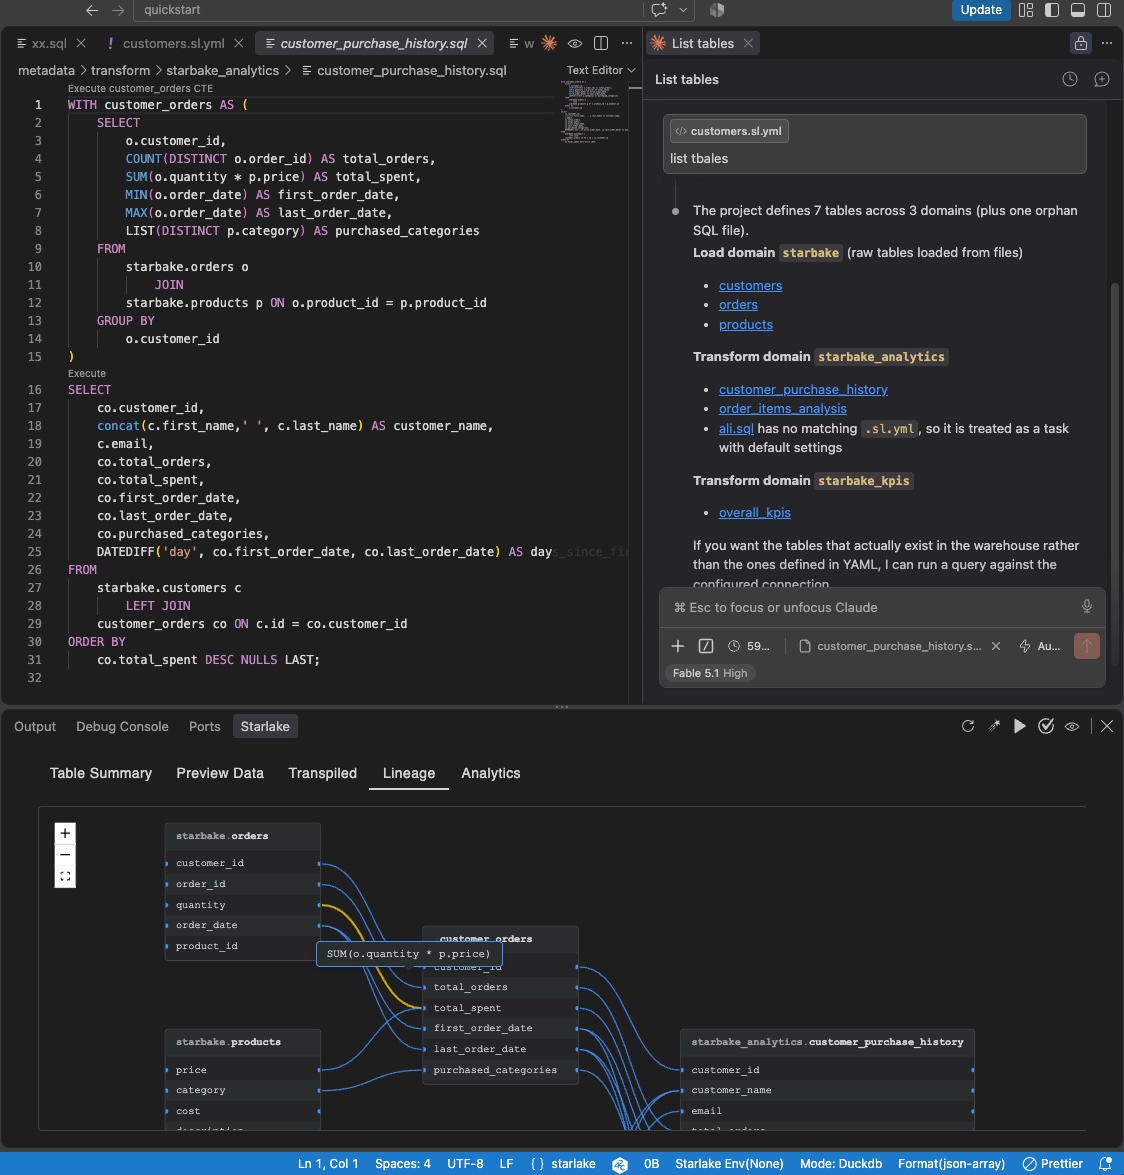Click the 59... context usage indicator
This screenshot has width=1124, height=1175.
pyautogui.click(x=749, y=646)
